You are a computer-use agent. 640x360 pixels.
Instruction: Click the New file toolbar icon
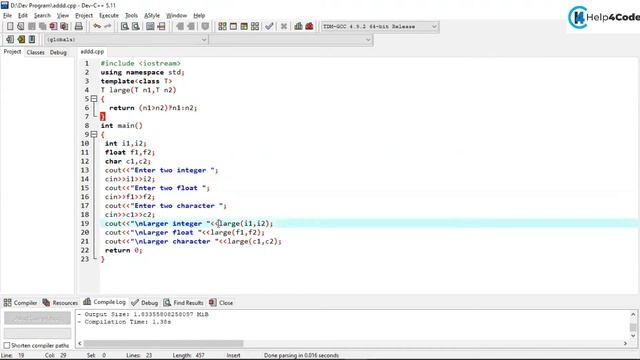click(x=10, y=27)
